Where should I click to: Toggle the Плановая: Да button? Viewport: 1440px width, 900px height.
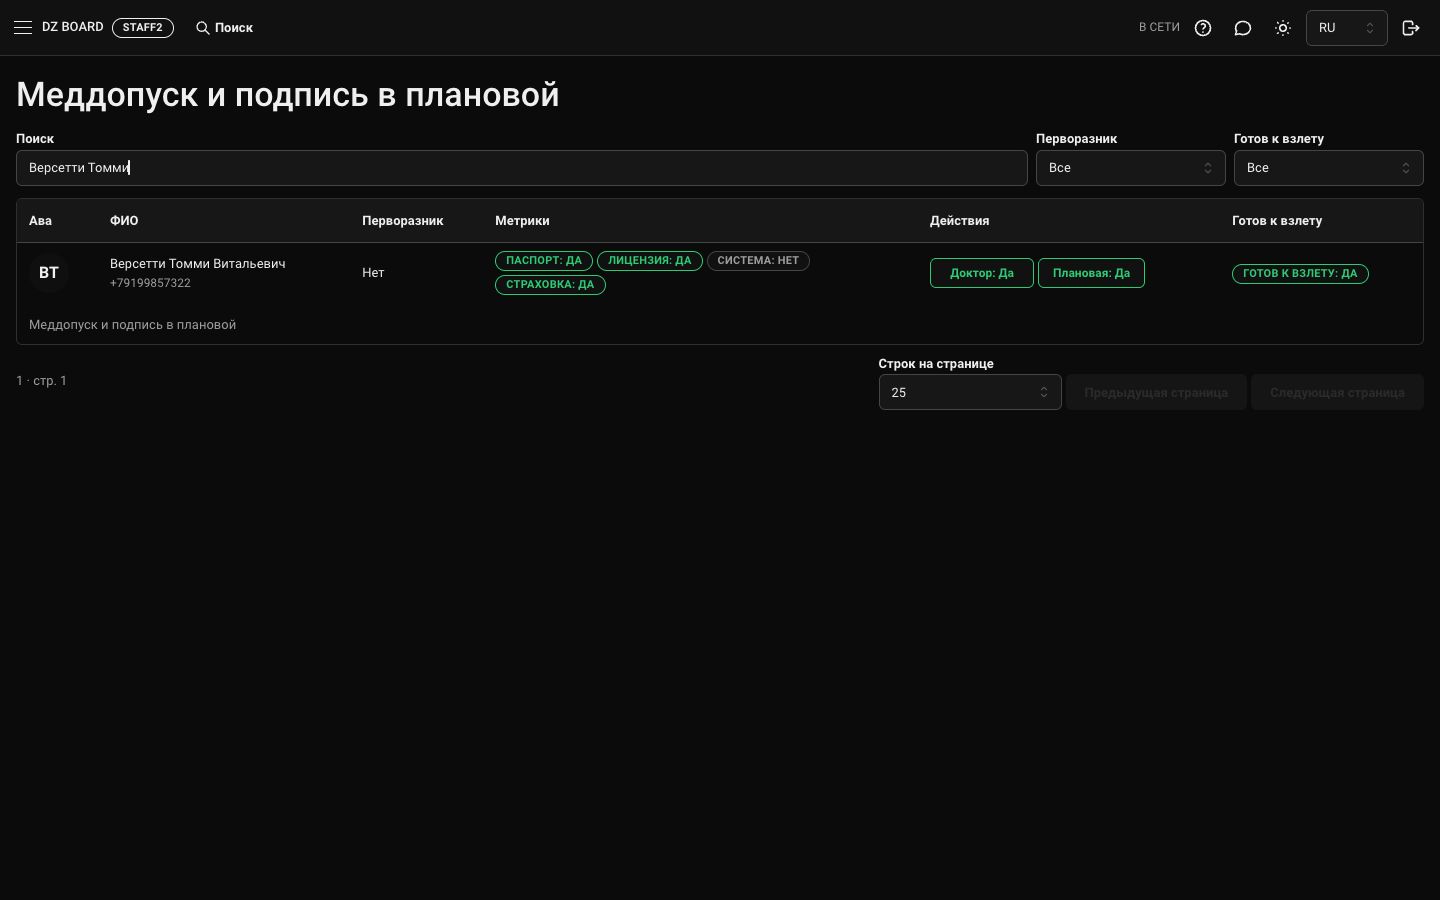1091,273
